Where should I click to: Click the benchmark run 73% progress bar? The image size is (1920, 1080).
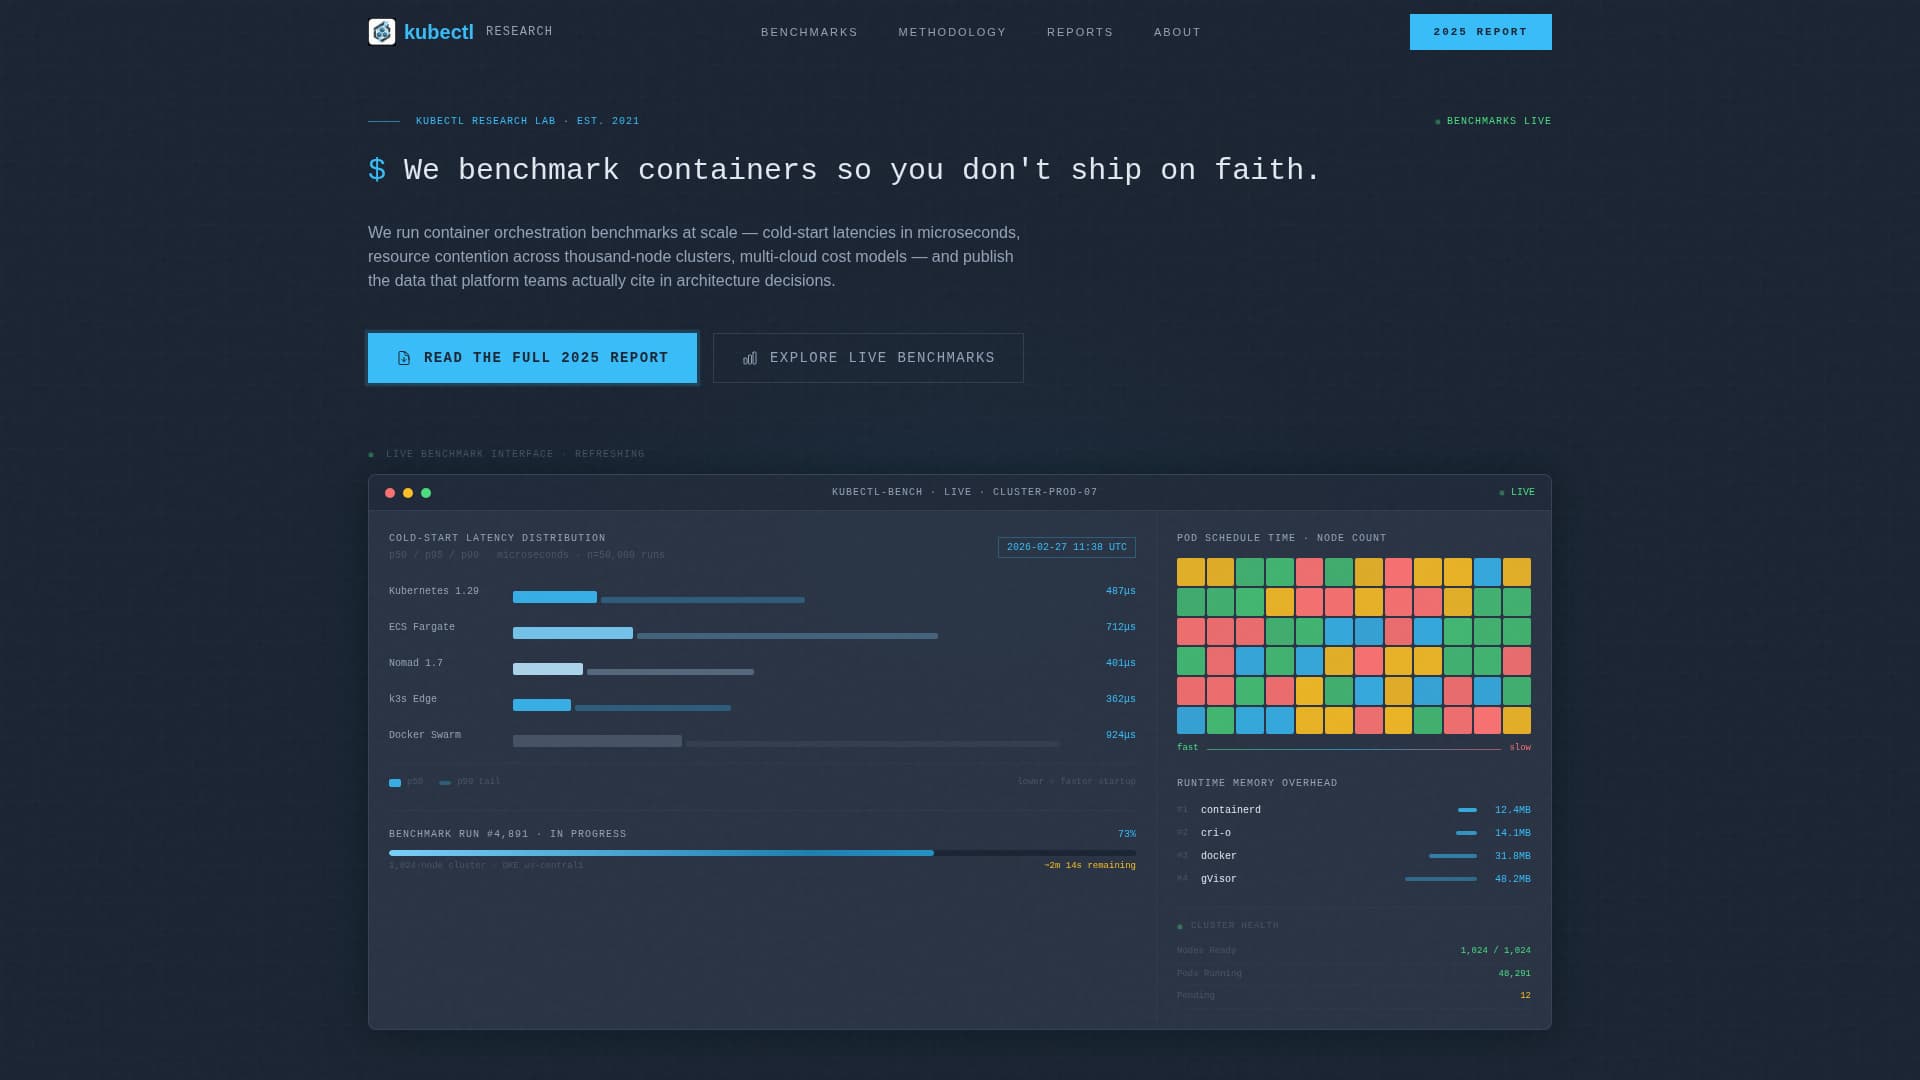pyautogui.click(x=762, y=853)
